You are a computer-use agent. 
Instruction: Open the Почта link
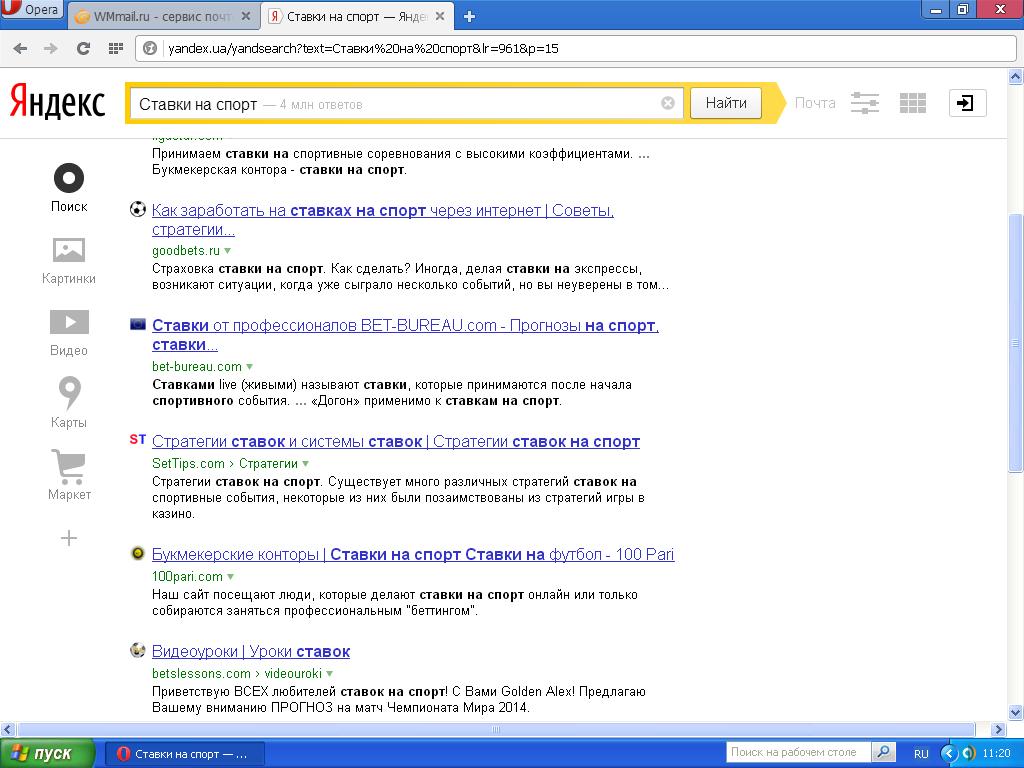click(815, 103)
